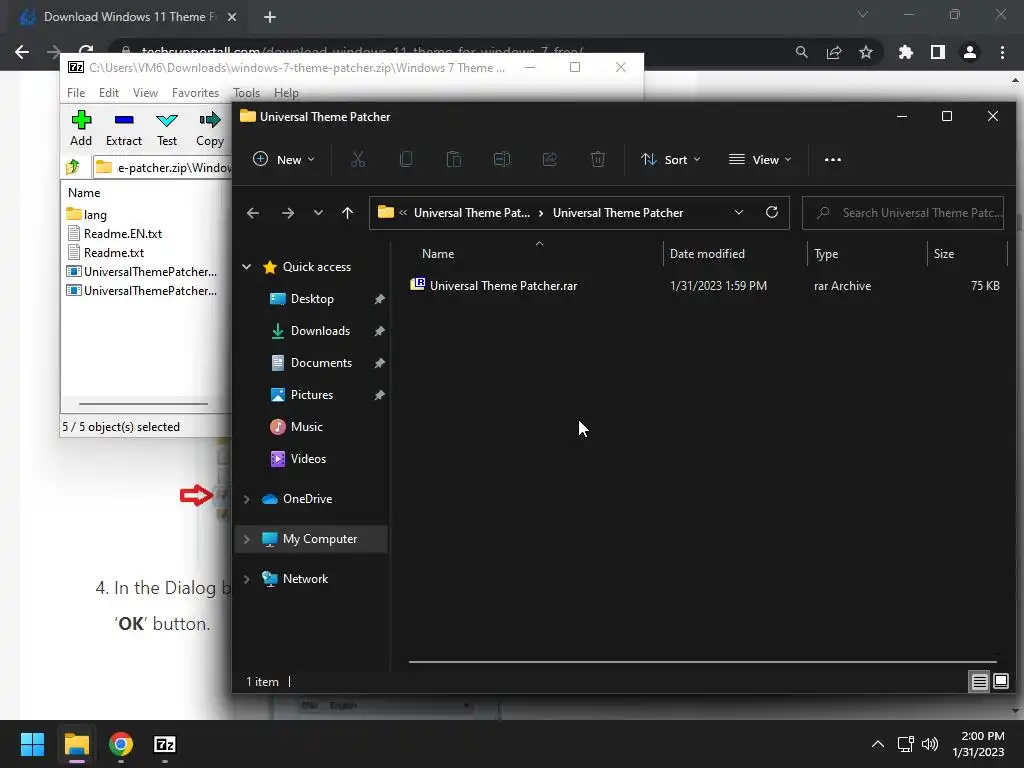The height and width of the screenshot is (768, 1024).
Task: Open Videos in navigation pane
Action: tap(308, 458)
